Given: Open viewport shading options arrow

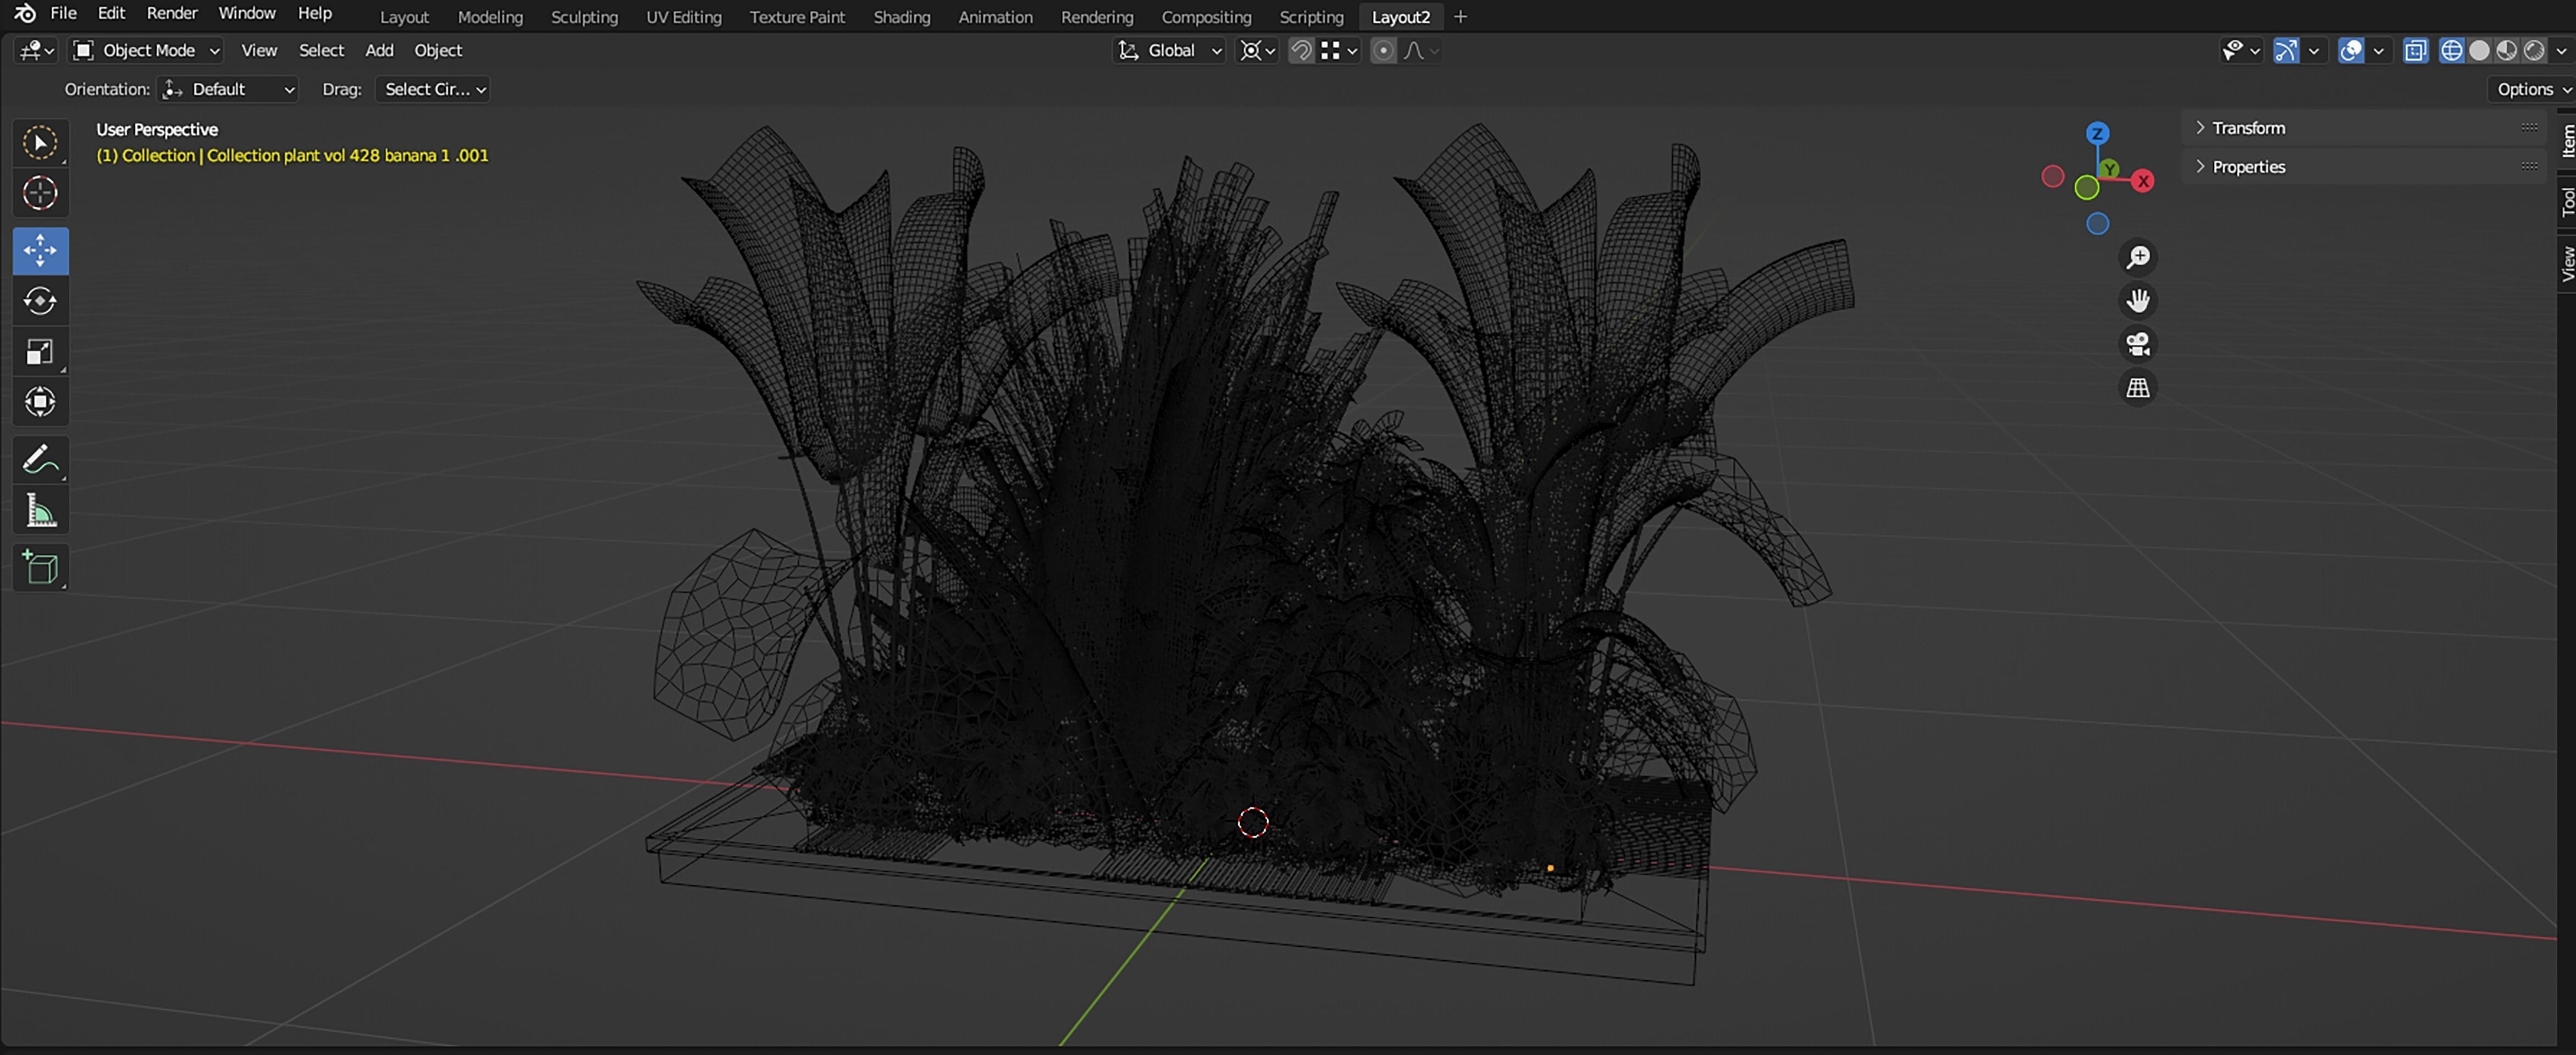Looking at the screenshot, I should pyautogui.click(x=2561, y=51).
